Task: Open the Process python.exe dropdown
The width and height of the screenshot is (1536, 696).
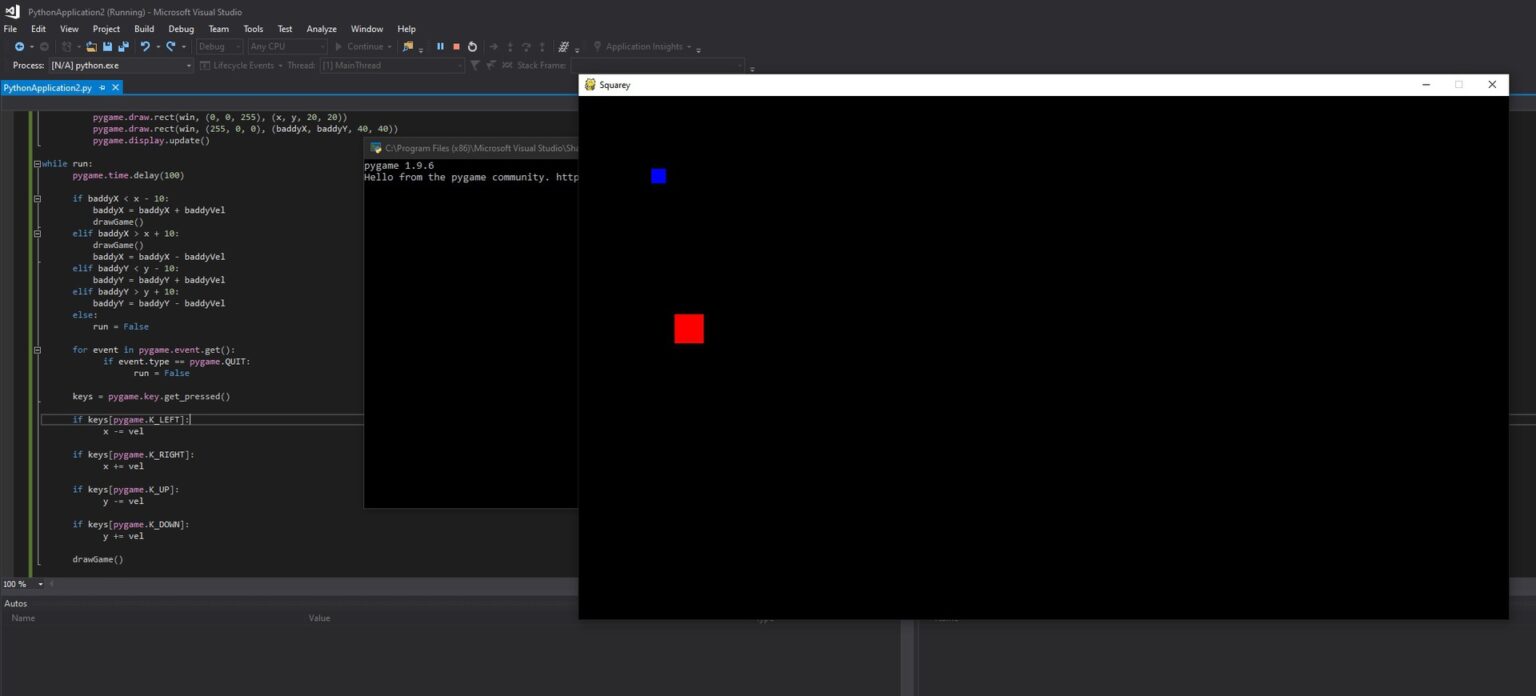Action: 189,66
